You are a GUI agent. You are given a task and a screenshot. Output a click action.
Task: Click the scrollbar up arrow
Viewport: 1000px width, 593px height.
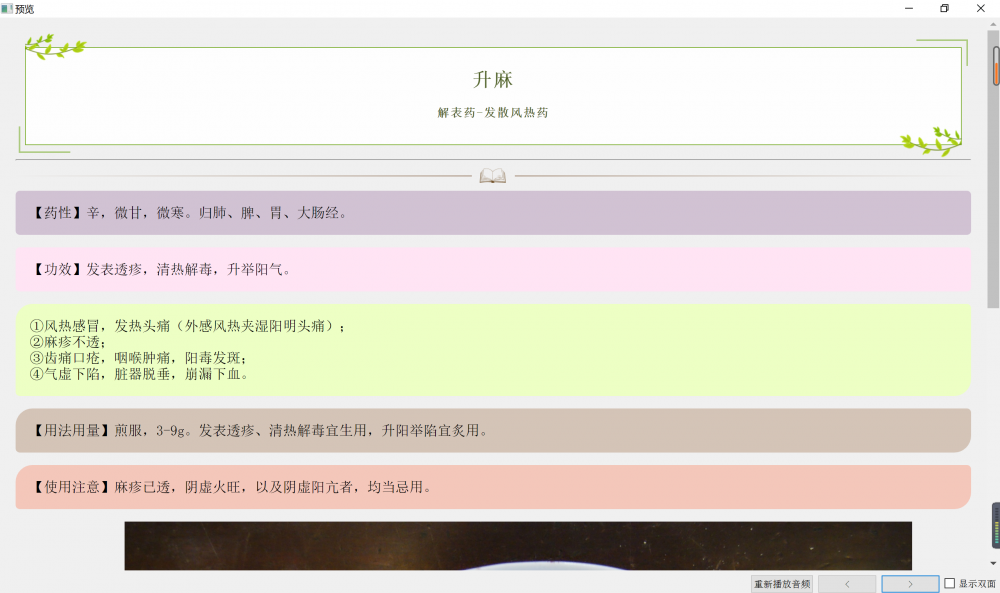pyautogui.click(x=994, y=24)
